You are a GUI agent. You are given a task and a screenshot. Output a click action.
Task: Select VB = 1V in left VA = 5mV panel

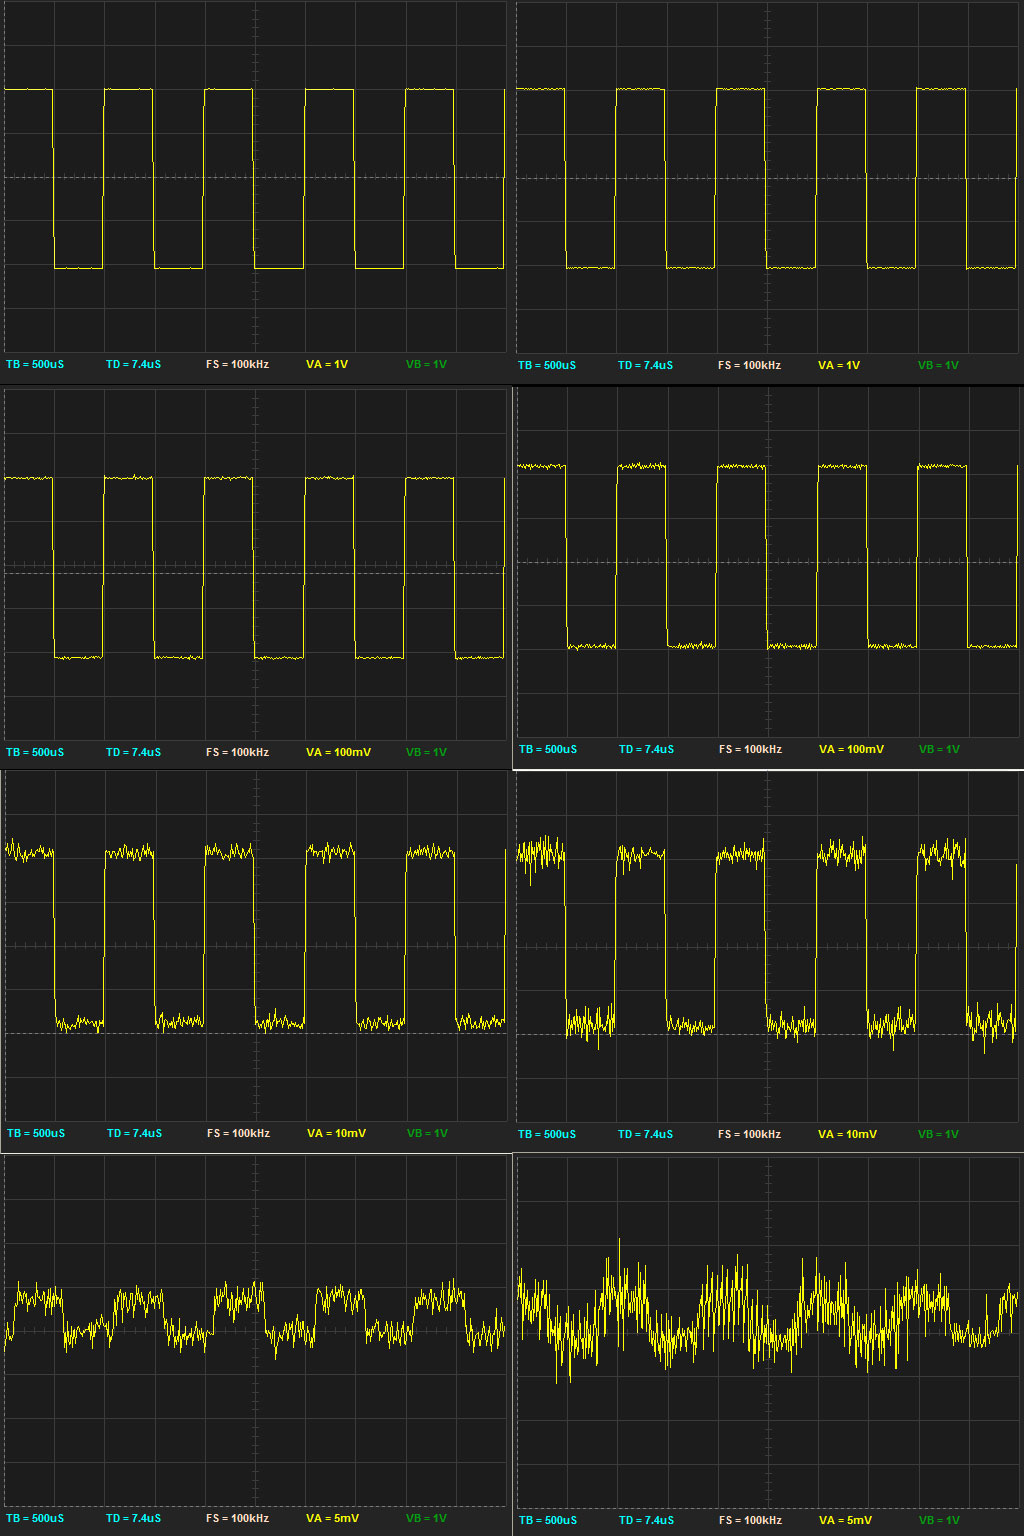click(x=426, y=1518)
